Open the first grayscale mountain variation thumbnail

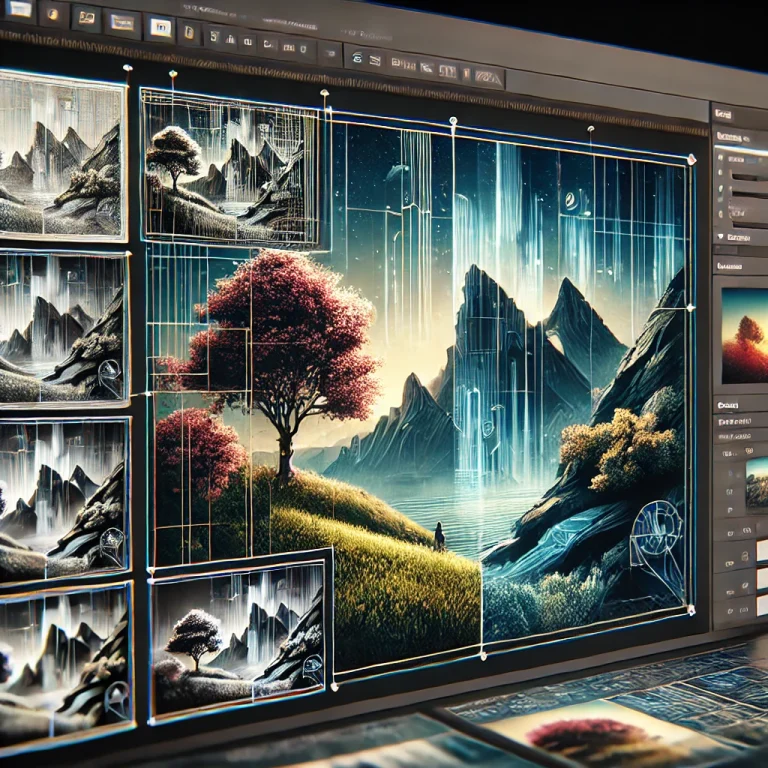(61, 157)
